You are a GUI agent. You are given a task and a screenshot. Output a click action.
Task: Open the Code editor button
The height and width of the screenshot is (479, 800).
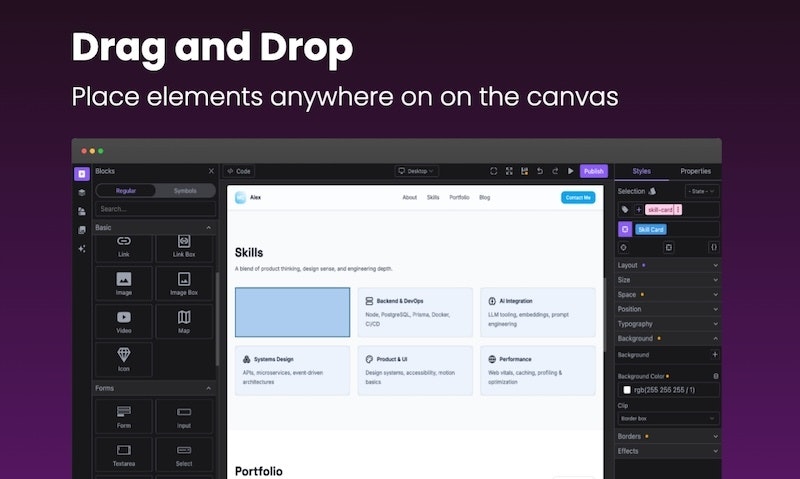point(238,171)
